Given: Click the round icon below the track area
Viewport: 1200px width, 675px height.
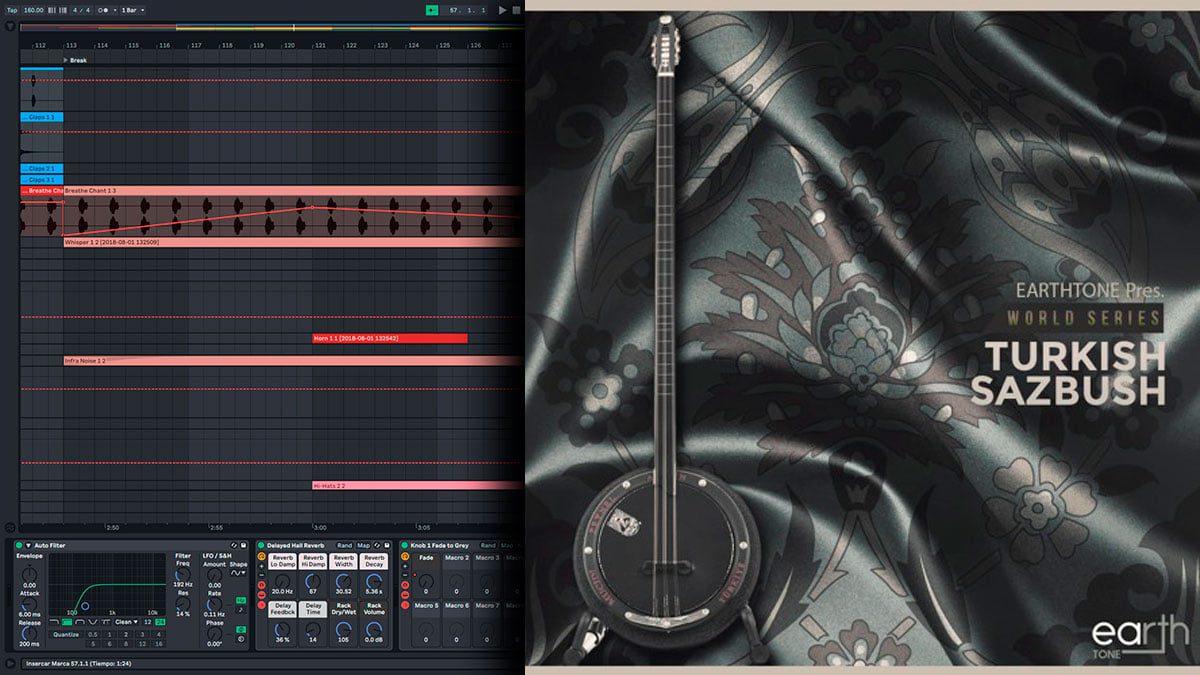Looking at the screenshot, I should (10, 527).
